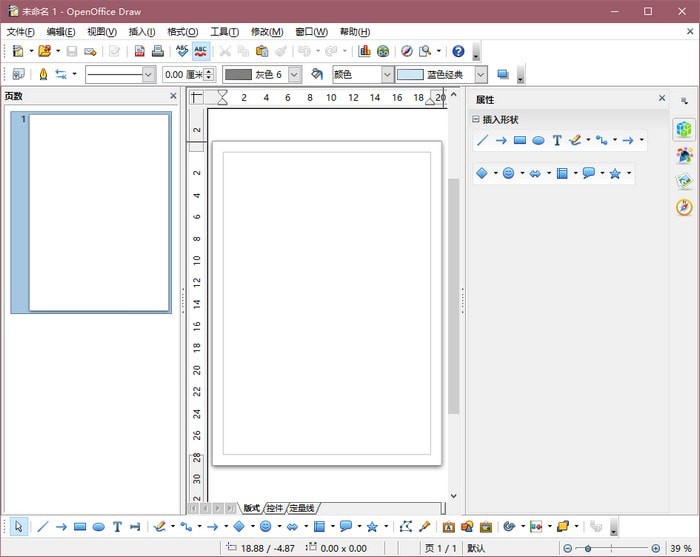Toggle AutoSpellcheck in the standard toolbar

click(x=201, y=51)
